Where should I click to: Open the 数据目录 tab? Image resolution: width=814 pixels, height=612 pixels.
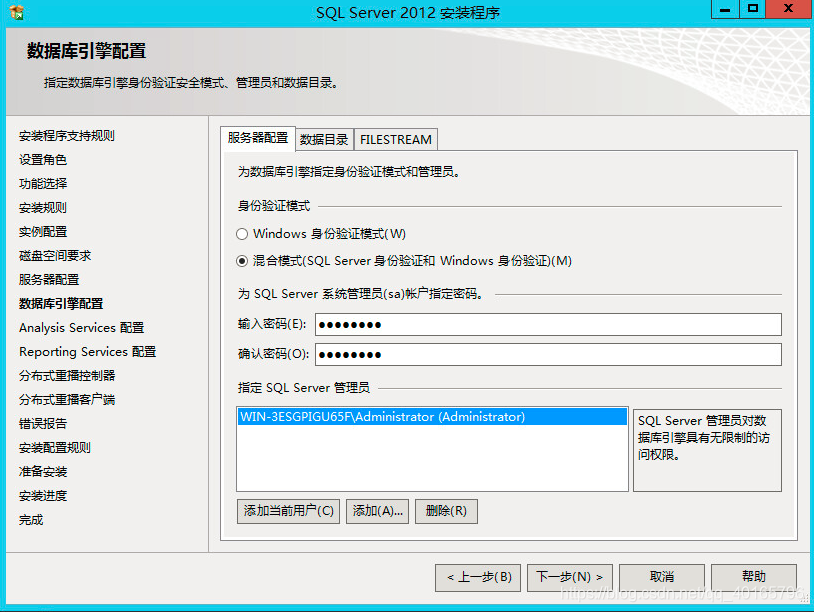tap(324, 140)
